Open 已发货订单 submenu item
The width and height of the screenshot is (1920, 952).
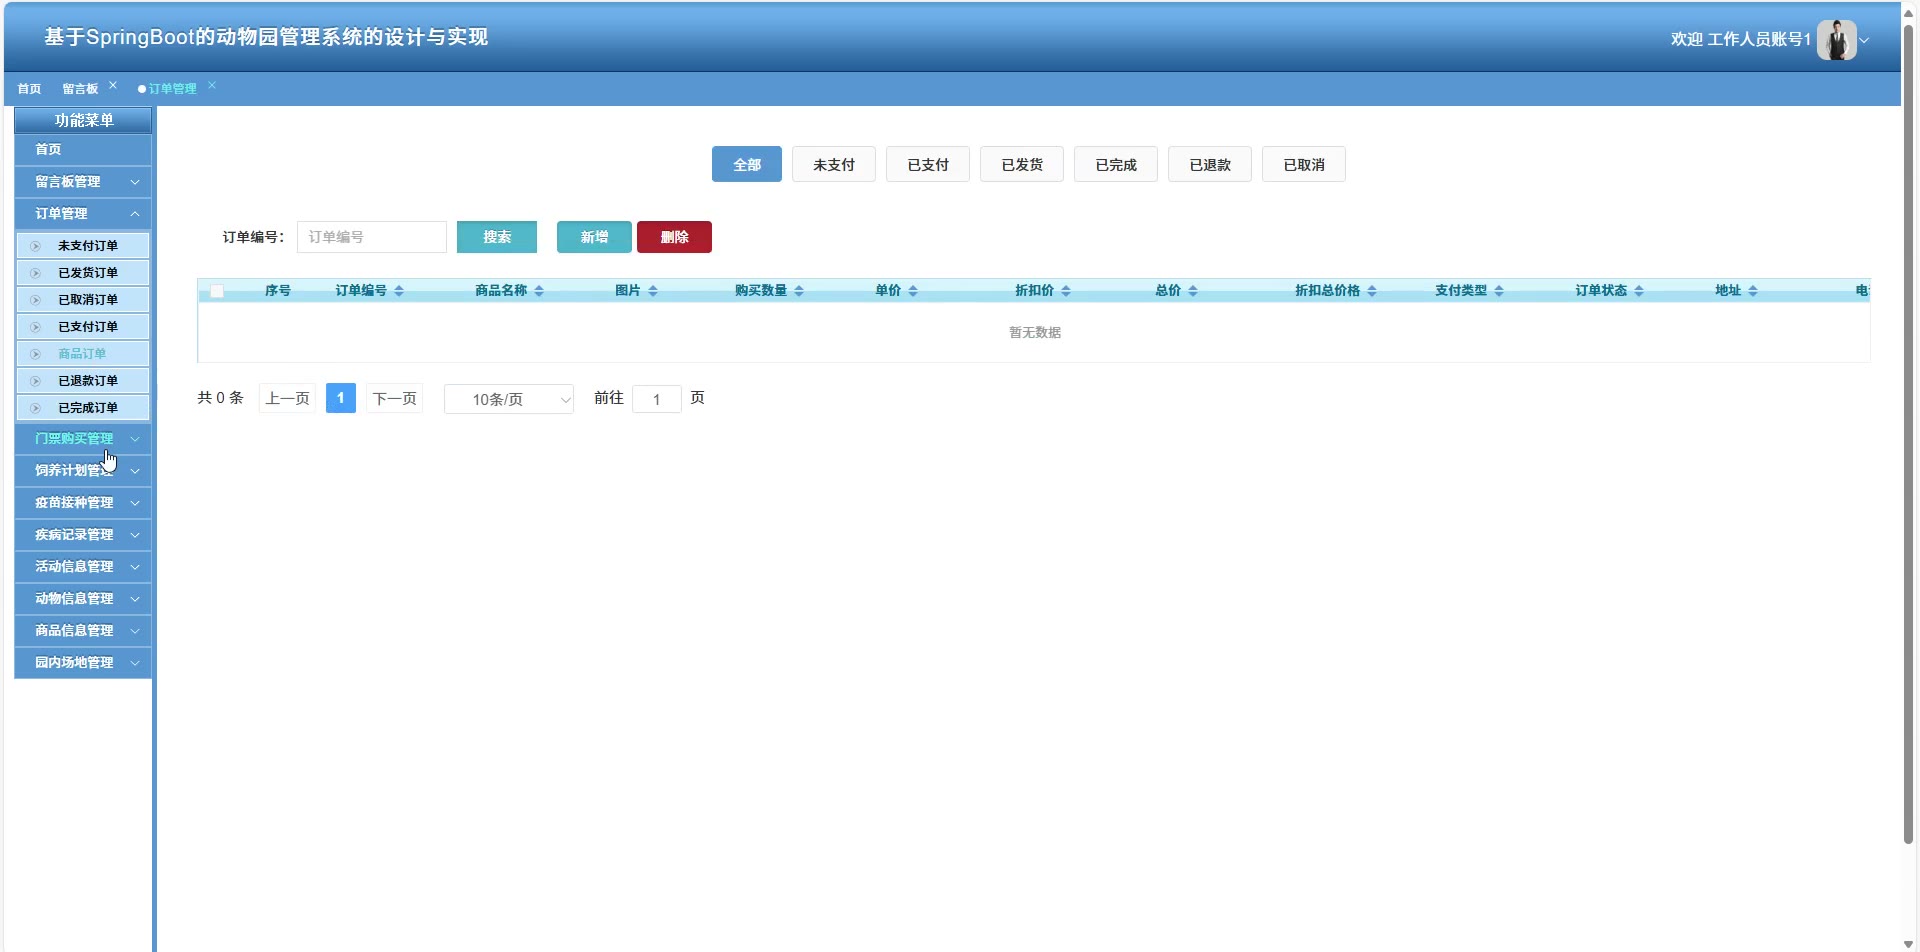83,272
